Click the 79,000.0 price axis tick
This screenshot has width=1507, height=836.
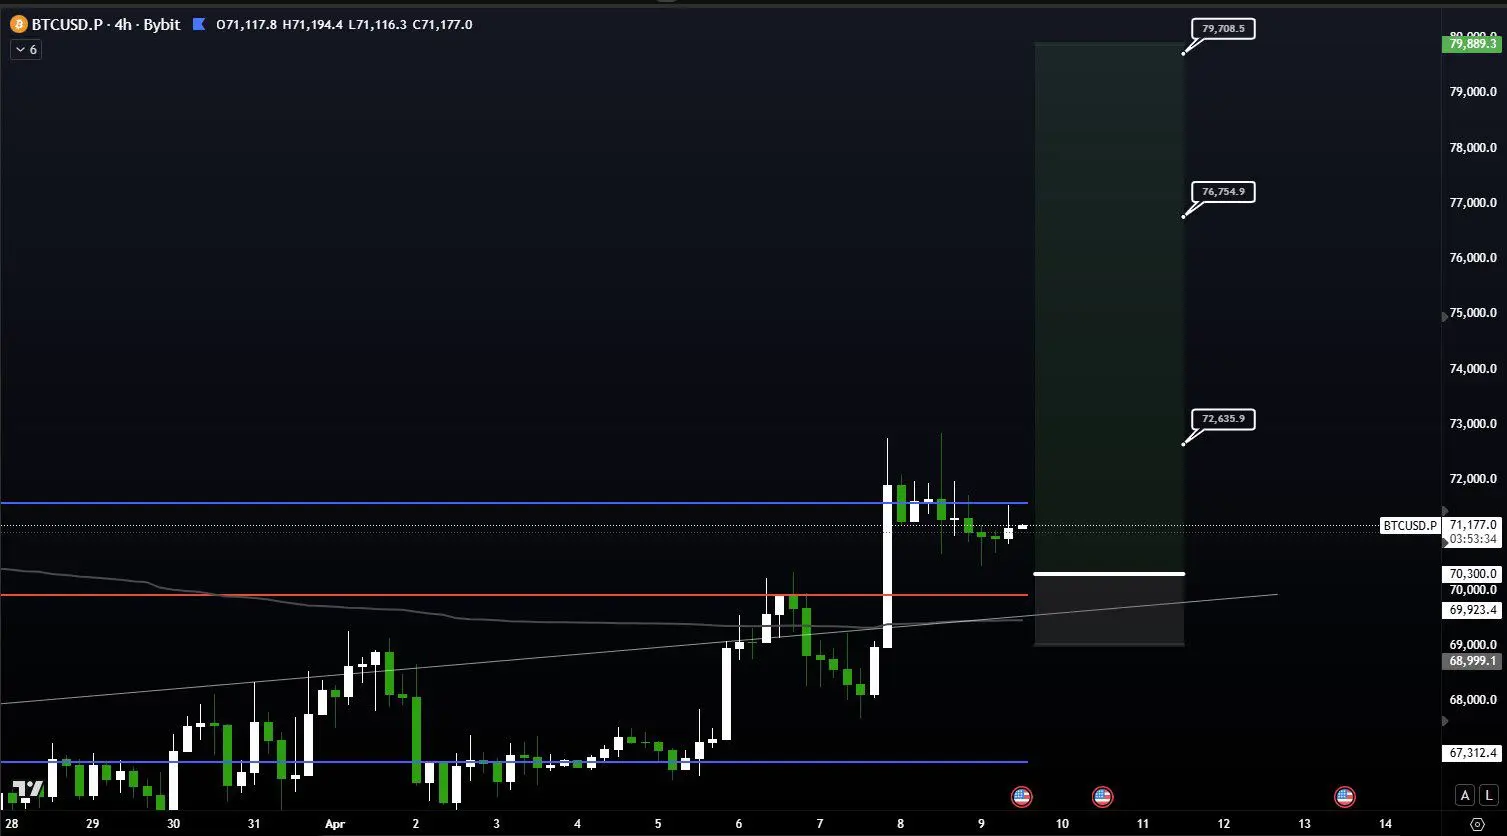coord(1472,92)
